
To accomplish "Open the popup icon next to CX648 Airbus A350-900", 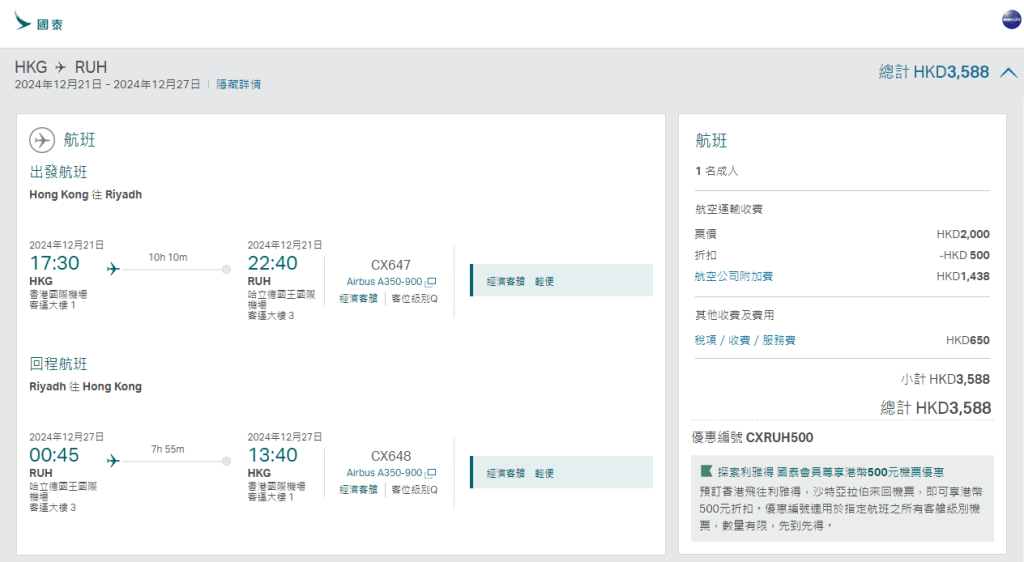I will pos(431,473).
